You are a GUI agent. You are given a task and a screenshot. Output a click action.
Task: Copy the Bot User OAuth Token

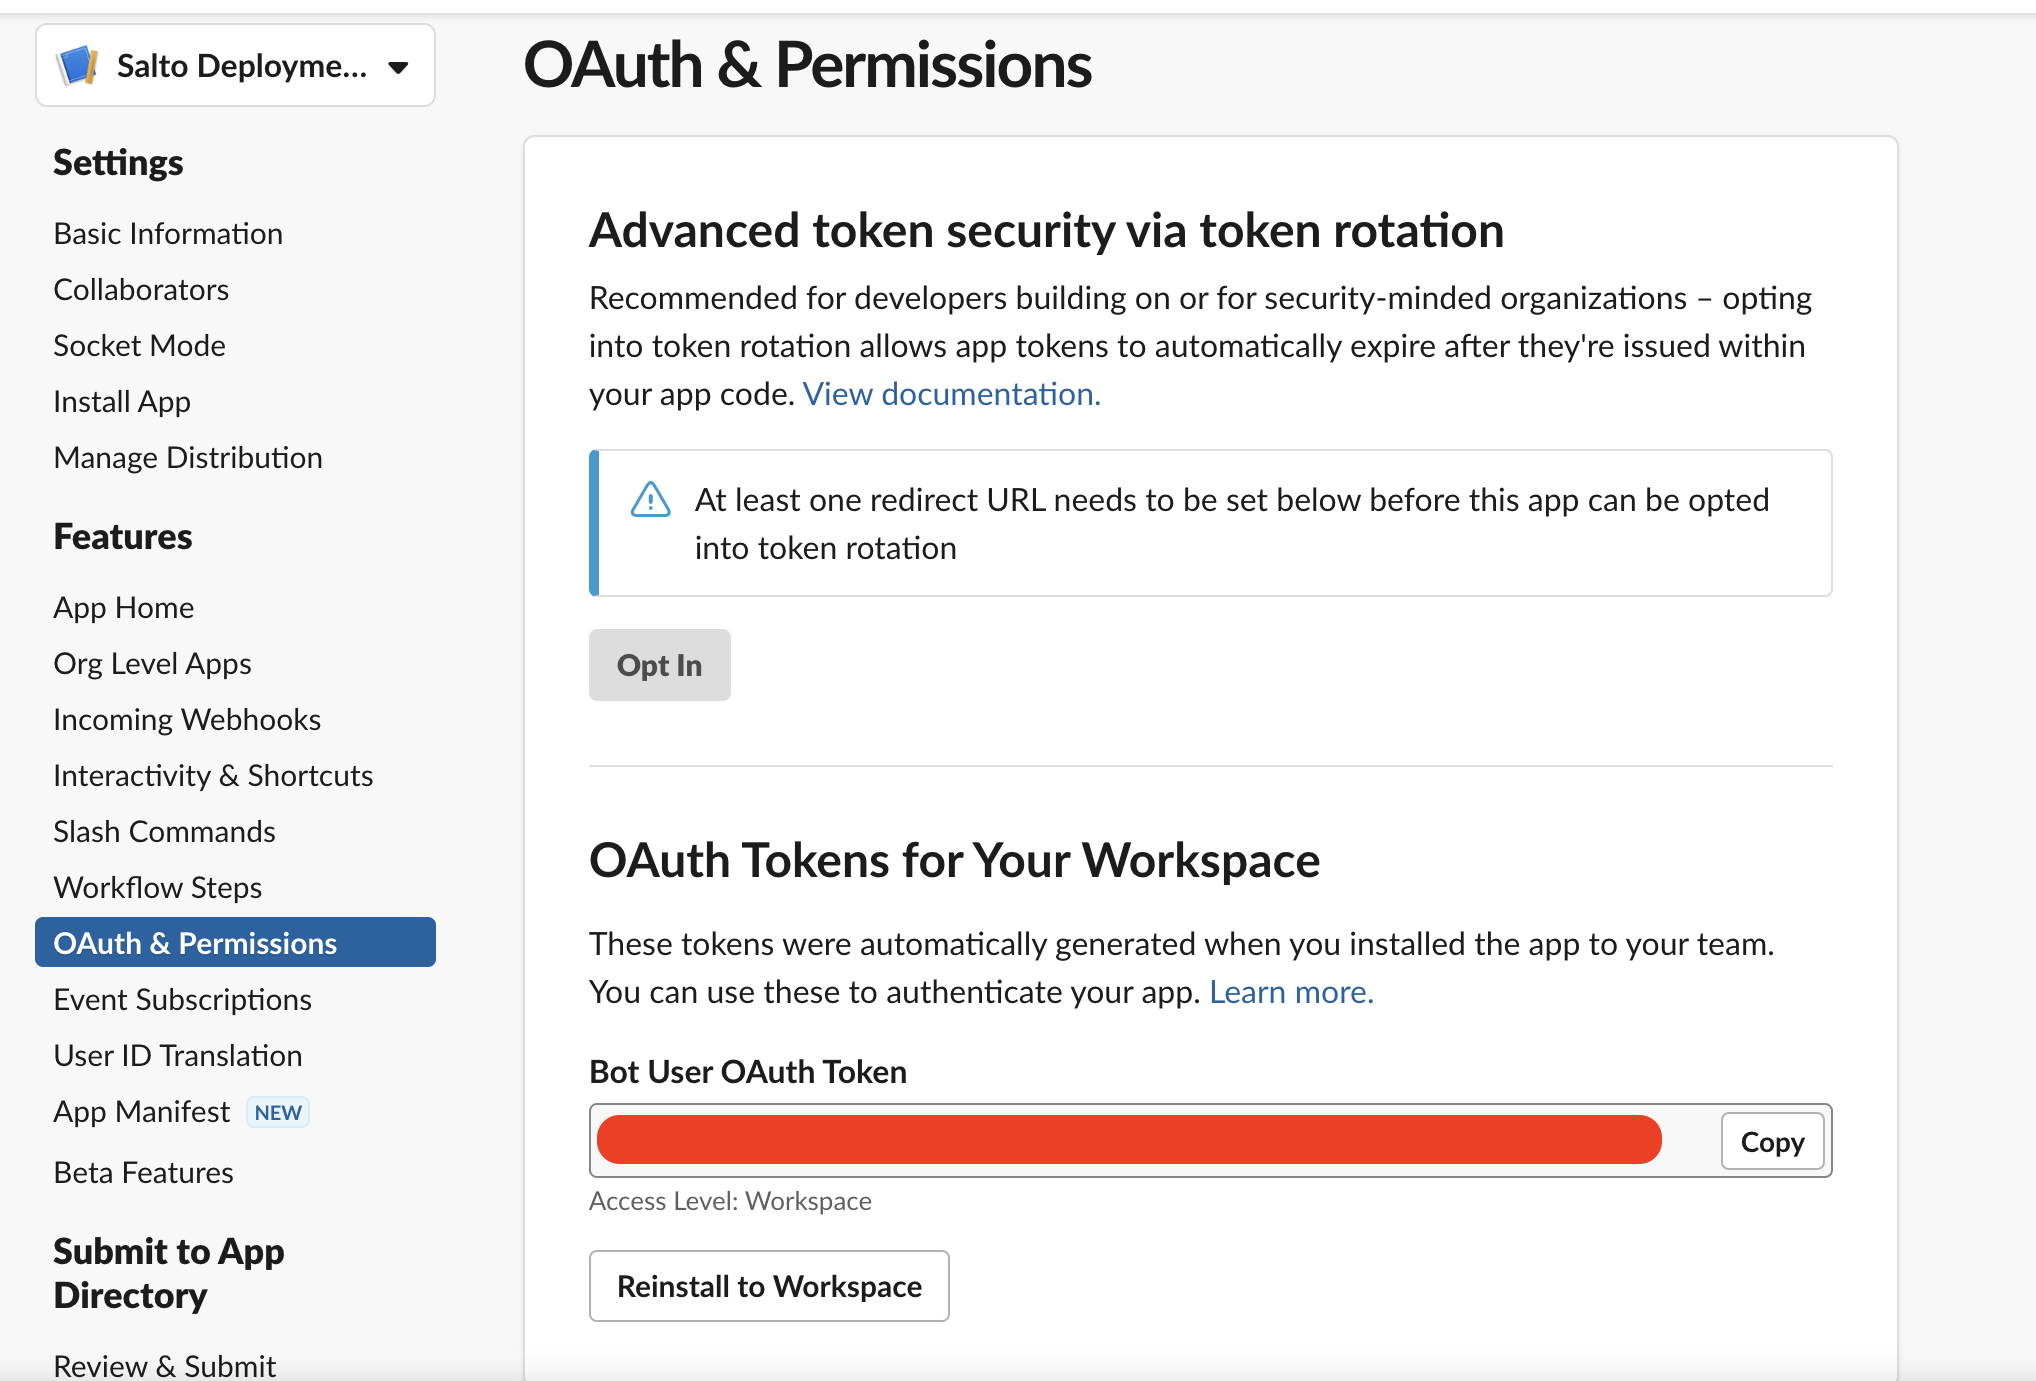(1771, 1141)
